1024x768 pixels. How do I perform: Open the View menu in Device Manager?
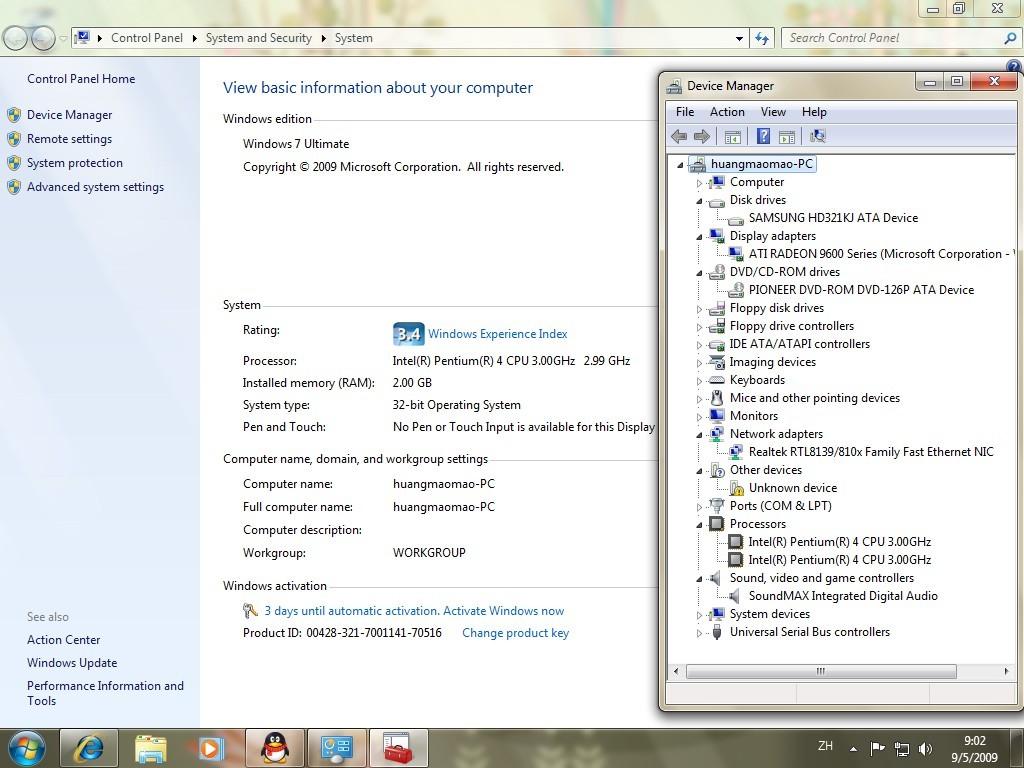coord(773,112)
